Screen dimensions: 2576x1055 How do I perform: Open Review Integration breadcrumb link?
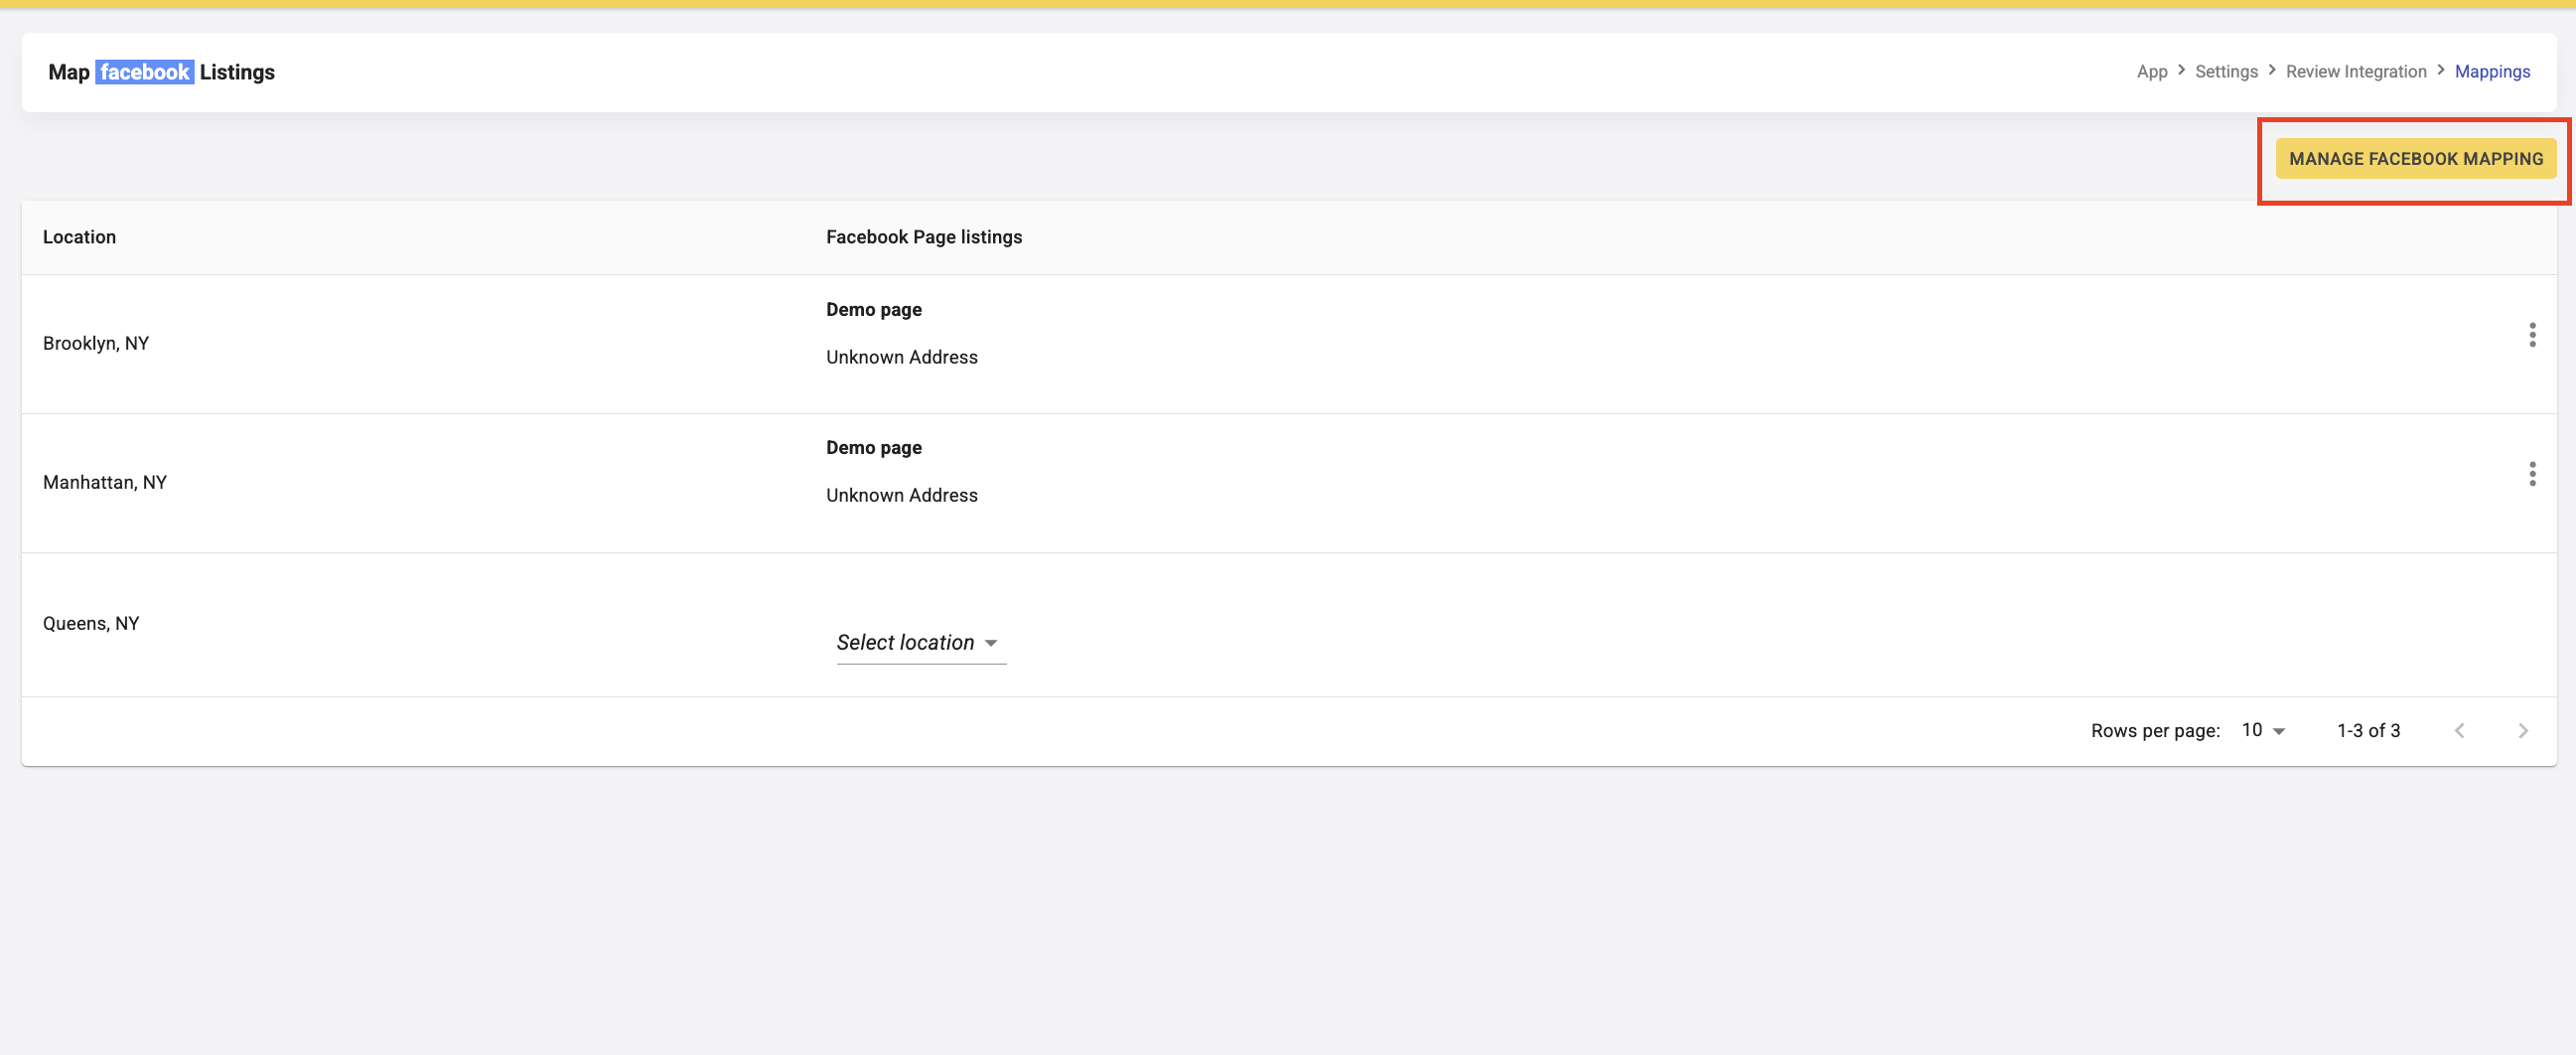click(x=2355, y=72)
